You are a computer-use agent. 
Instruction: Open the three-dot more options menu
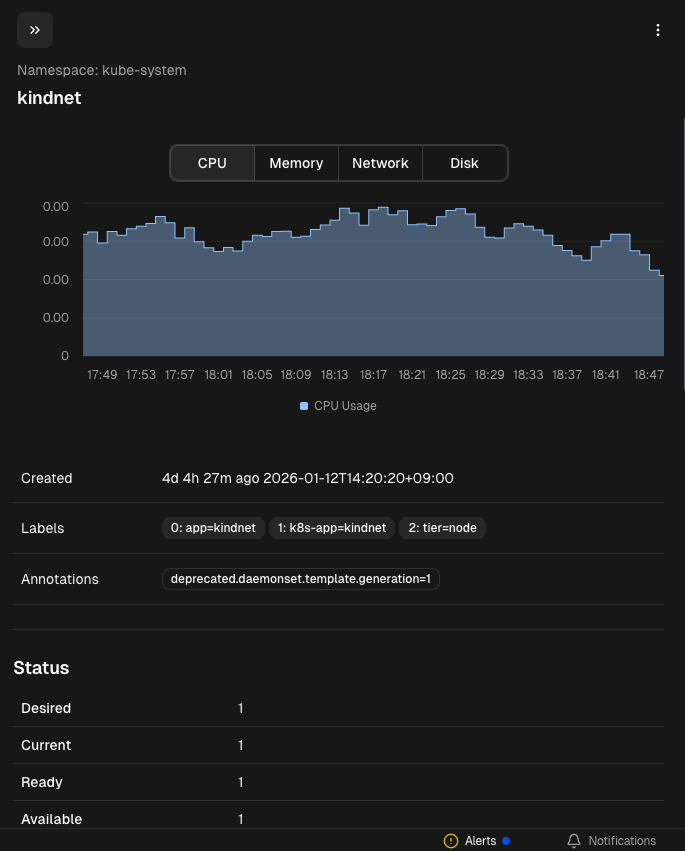(x=658, y=30)
